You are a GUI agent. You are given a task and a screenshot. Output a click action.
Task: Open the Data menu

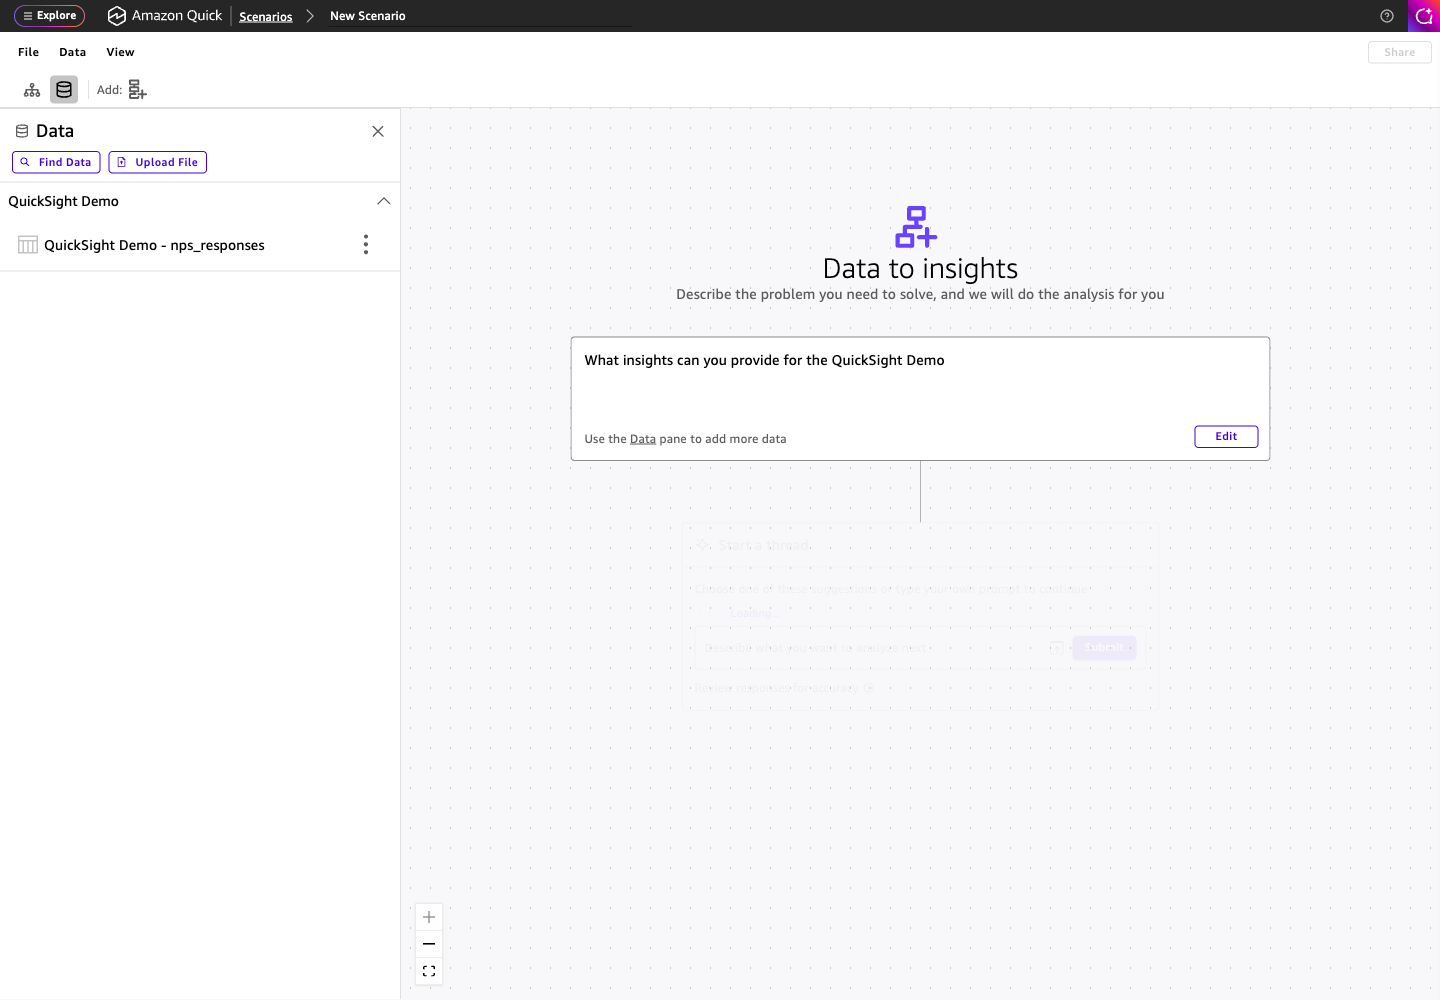(x=73, y=52)
